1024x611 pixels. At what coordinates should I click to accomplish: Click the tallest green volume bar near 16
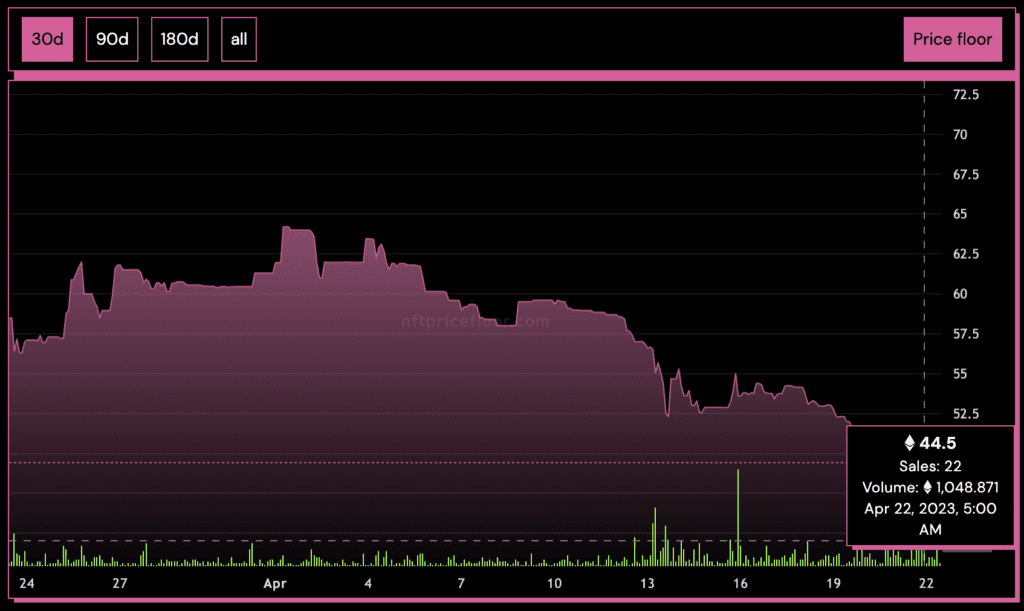(738, 517)
